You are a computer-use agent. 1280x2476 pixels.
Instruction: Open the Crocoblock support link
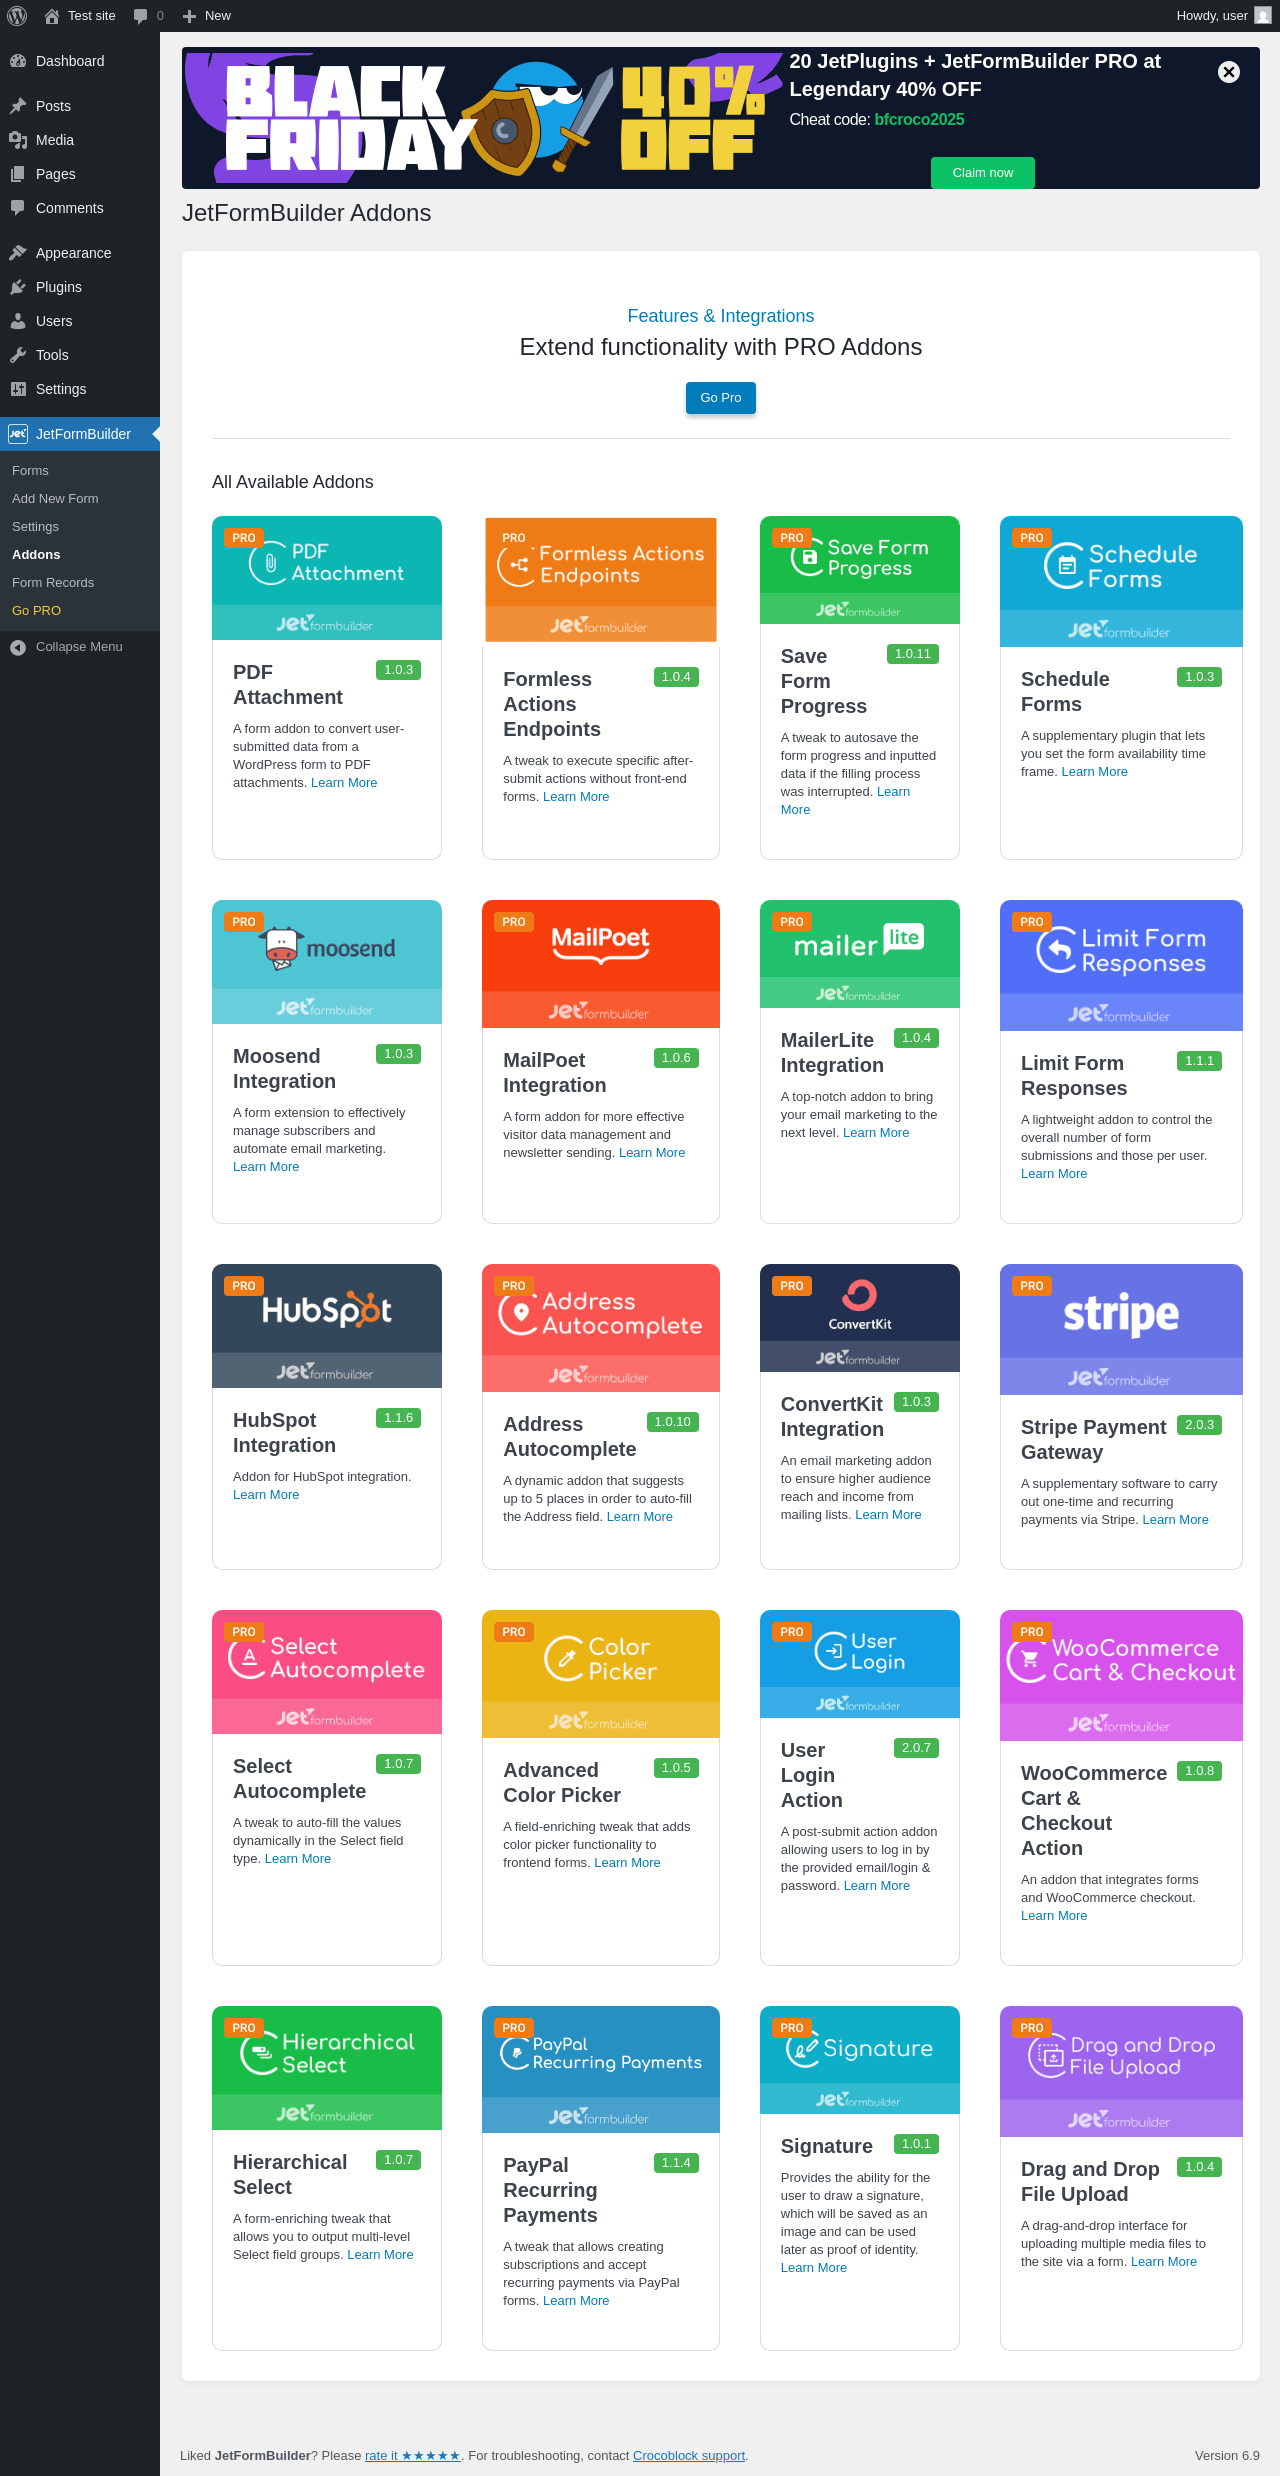pyautogui.click(x=689, y=2455)
